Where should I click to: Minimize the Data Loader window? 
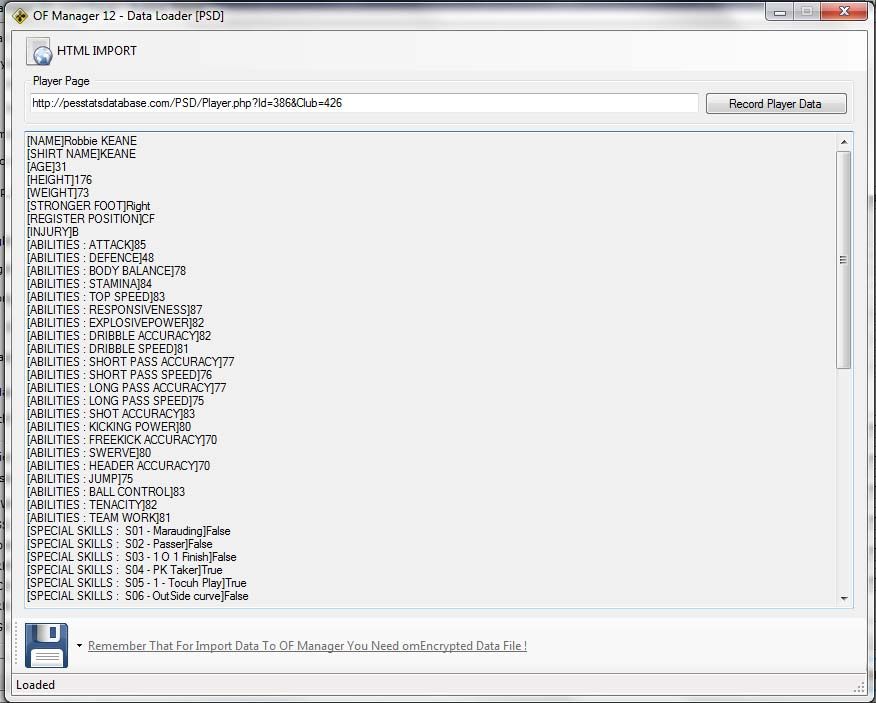(x=781, y=12)
